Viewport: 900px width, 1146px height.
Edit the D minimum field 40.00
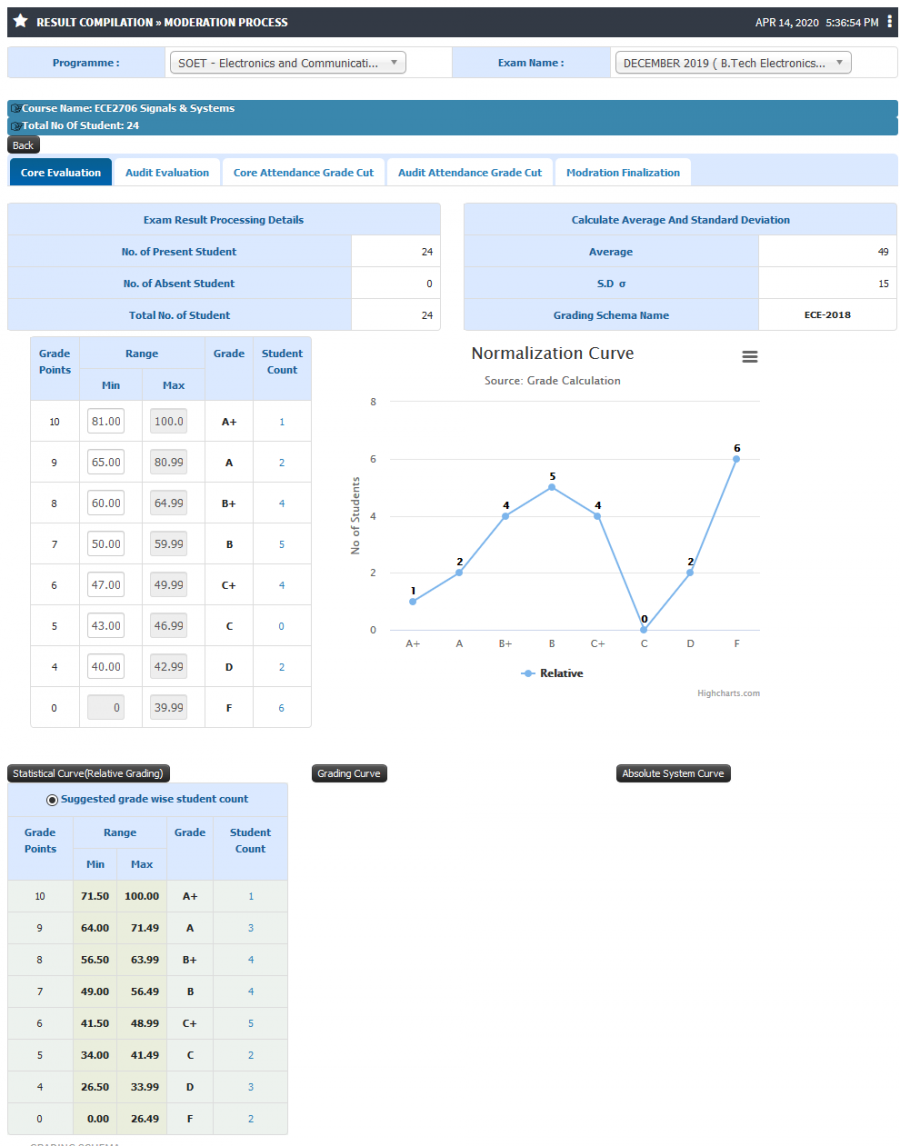tap(105, 667)
